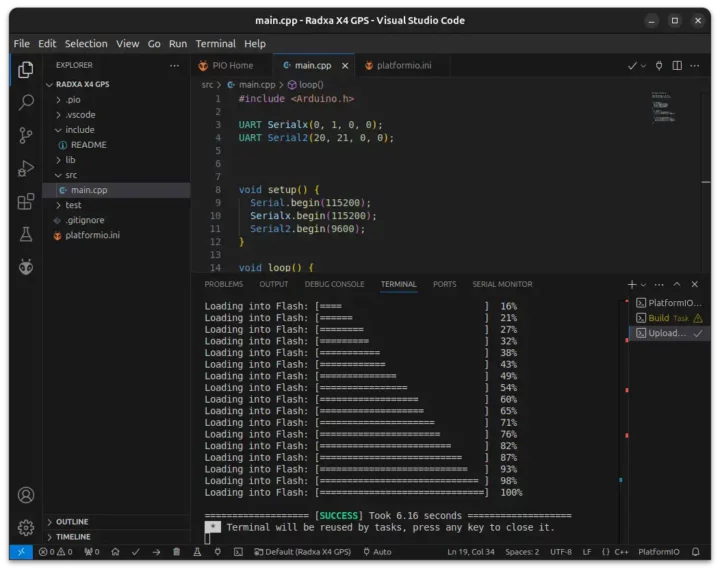This screenshot has height=571, width=720.
Task: Open the Selection menu
Action: pos(86,44)
